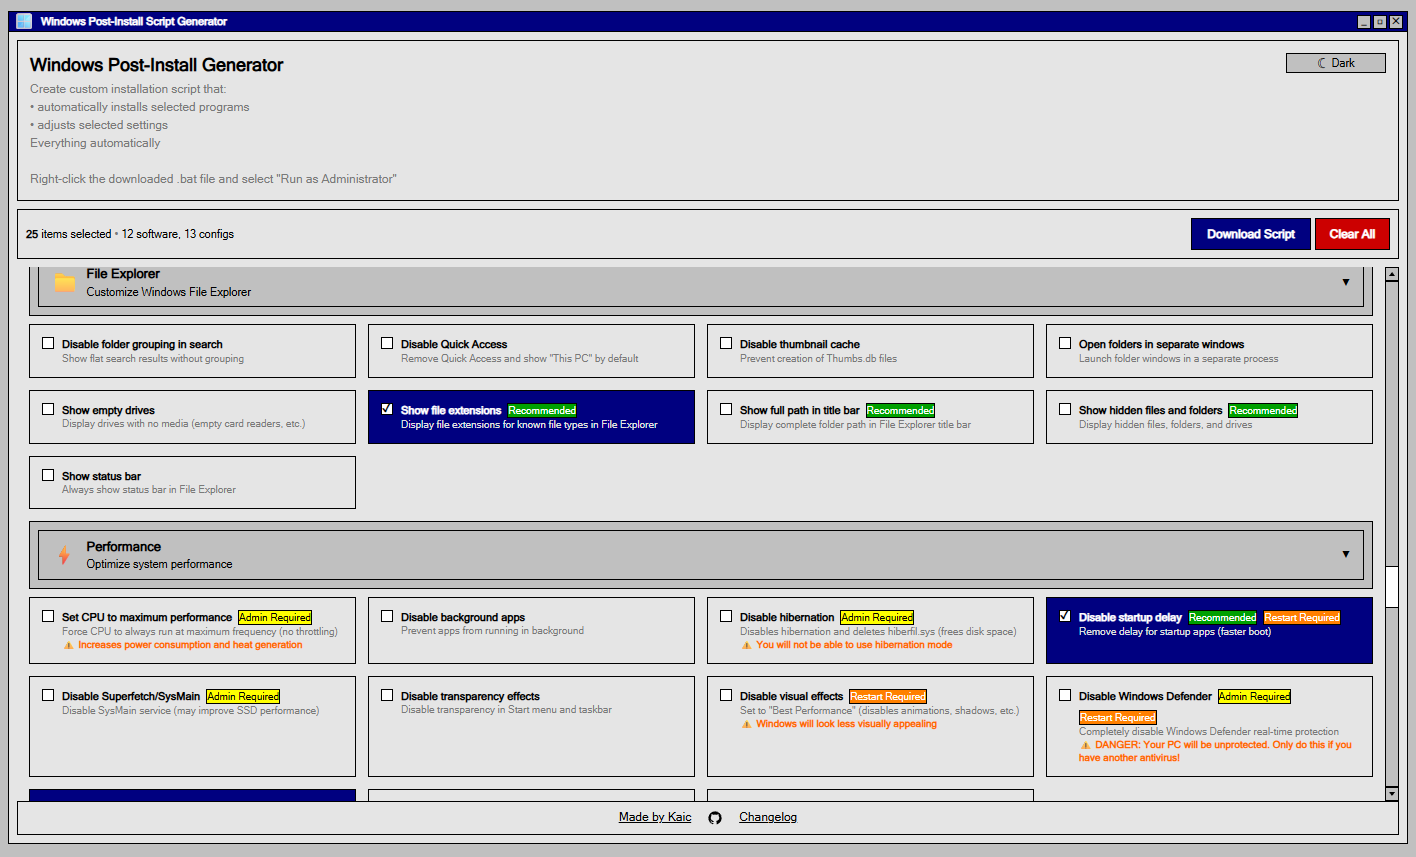Enable the Disable visual effects checkbox
This screenshot has height=857, width=1416.
(726, 695)
